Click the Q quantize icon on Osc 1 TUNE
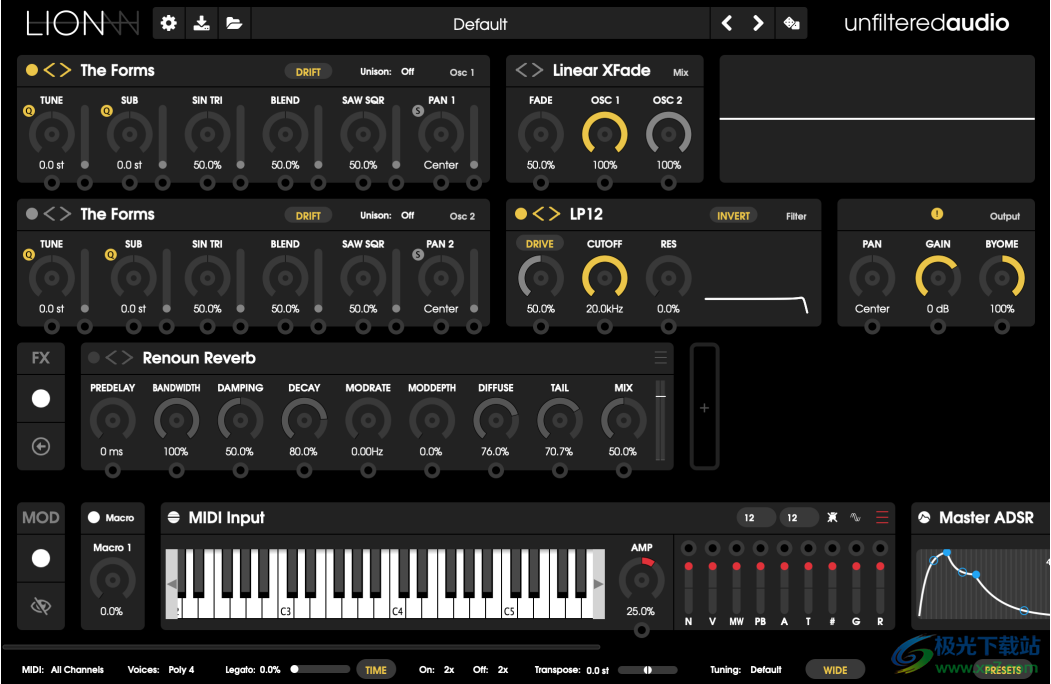The width and height of the screenshot is (1051, 684). pos(29,111)
